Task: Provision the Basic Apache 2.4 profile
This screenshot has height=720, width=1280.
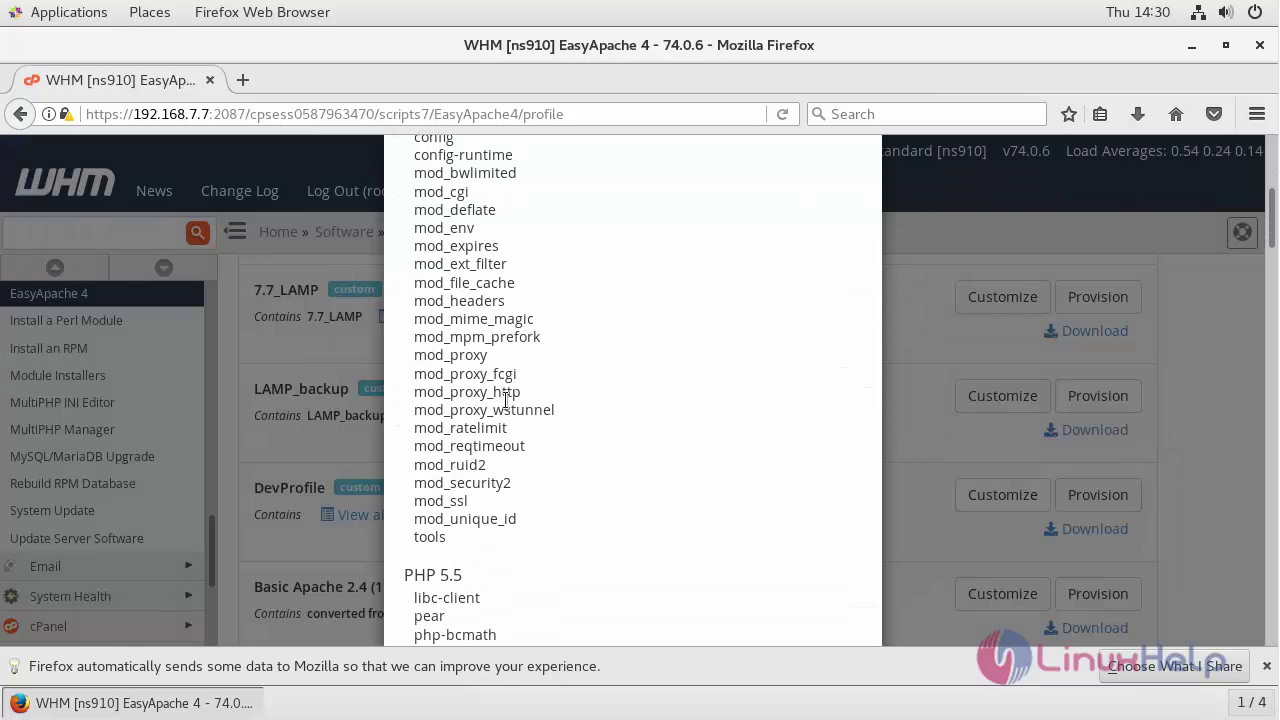Action: 1098,594
